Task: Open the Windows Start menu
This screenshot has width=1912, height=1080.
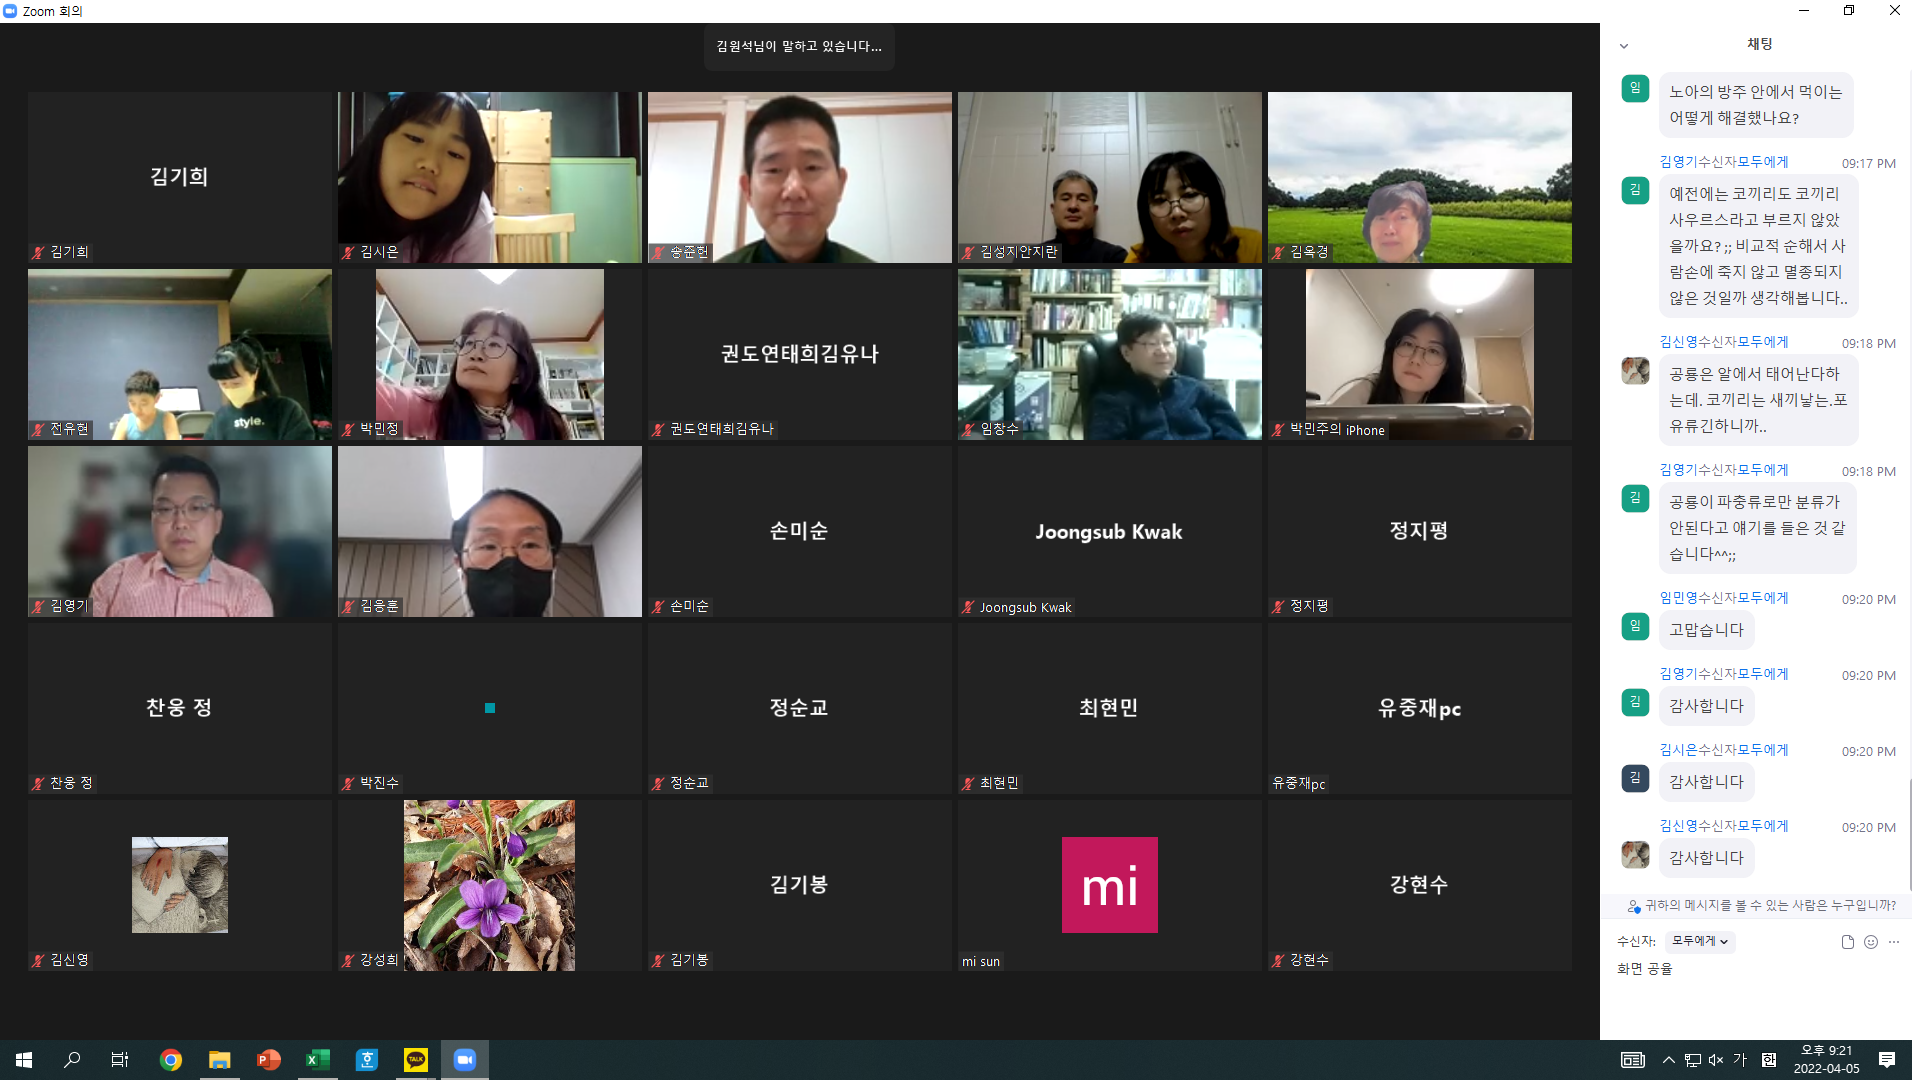Action: coord(24,1060)
